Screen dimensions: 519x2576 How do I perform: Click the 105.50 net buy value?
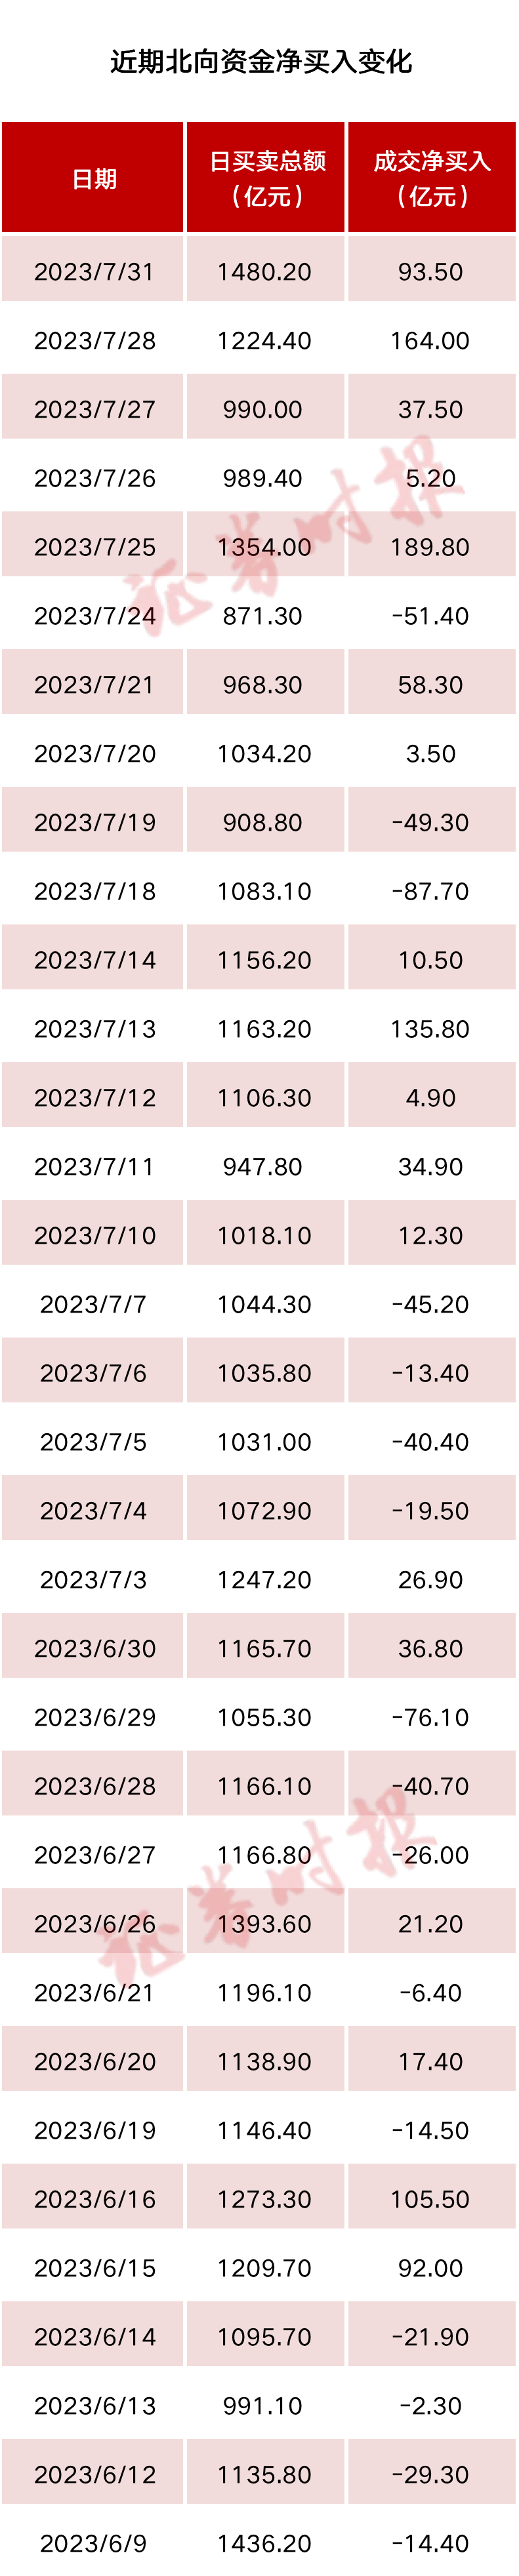[430, 2199]
